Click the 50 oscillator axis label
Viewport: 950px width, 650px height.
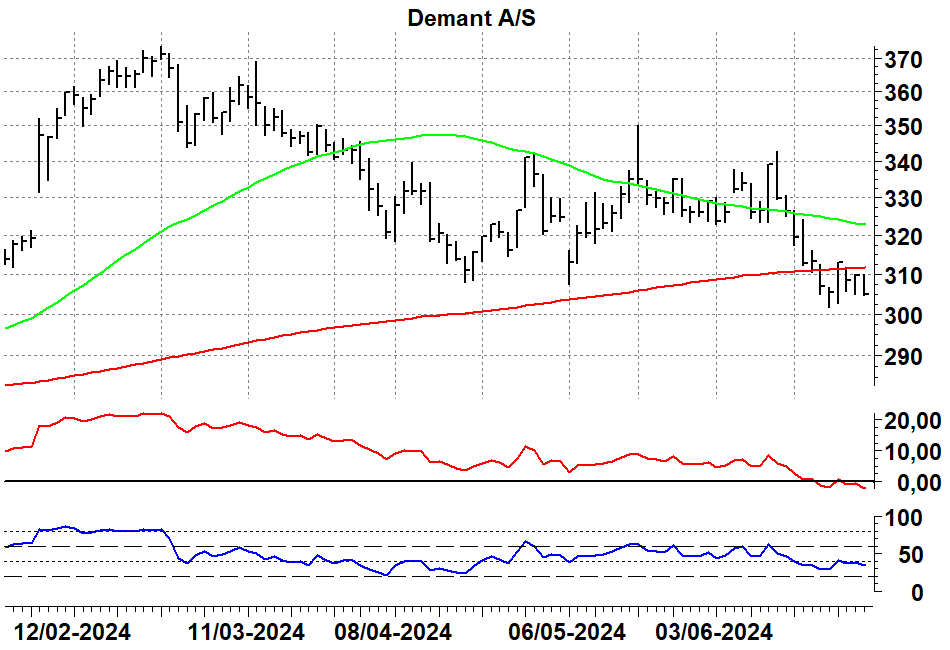click(x=909, y=555)
